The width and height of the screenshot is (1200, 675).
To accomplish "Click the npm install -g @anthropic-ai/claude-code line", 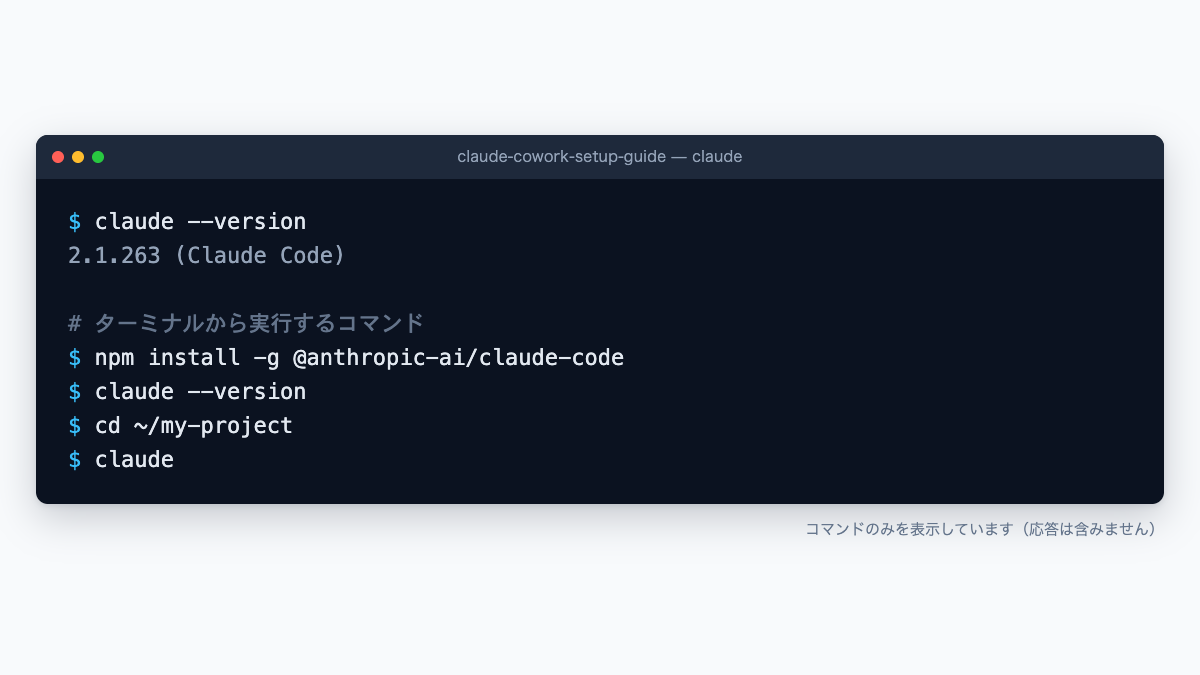I will click(346, 358).
